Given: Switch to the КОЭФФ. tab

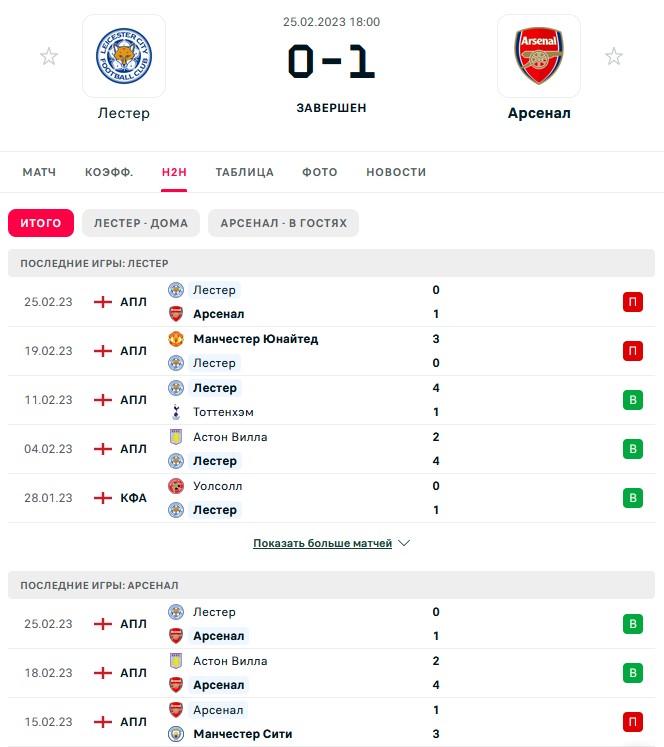Looking at the screenshot, I should [109, 172].
